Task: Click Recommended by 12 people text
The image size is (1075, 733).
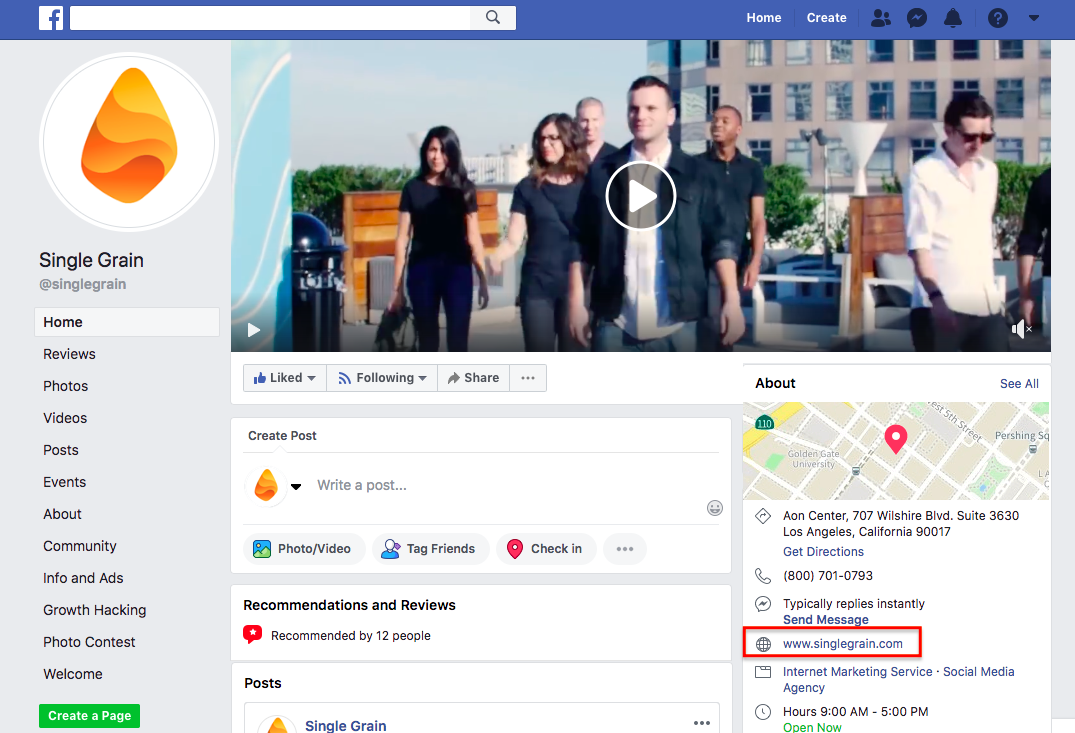Action: pyautogui.click(x=350, y=636)
